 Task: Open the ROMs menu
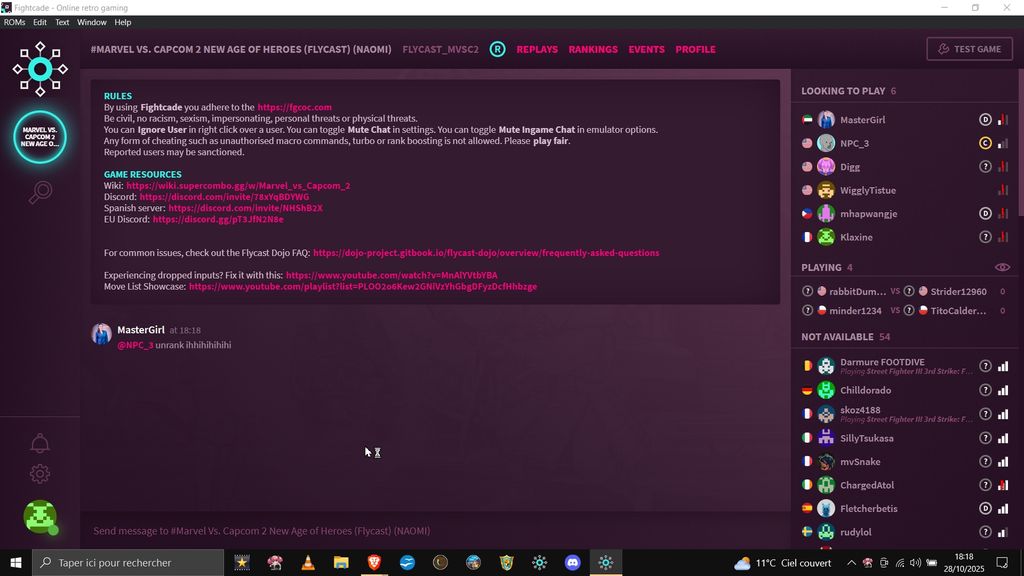click(14, 22)
